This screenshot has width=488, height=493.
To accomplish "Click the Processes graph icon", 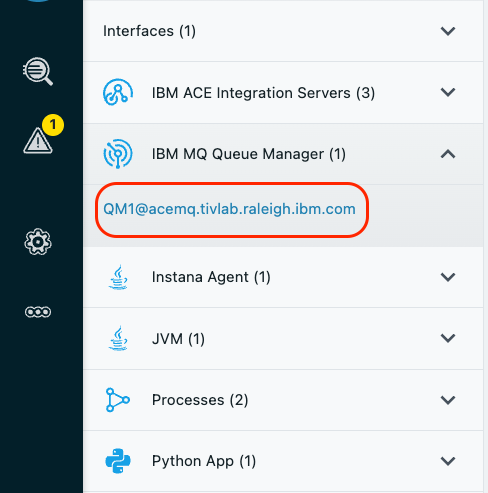I will [117, 400].
